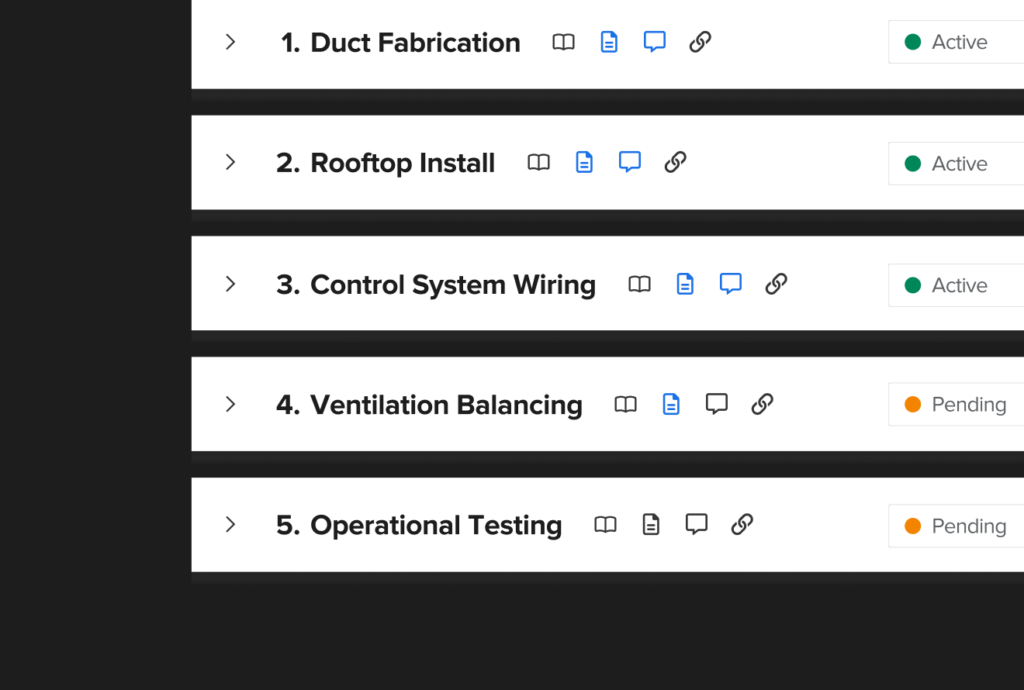Open the comments bubble for Rooftop Install
Image resolution: width=1024 pixels, height=690 pixels.
629,162
